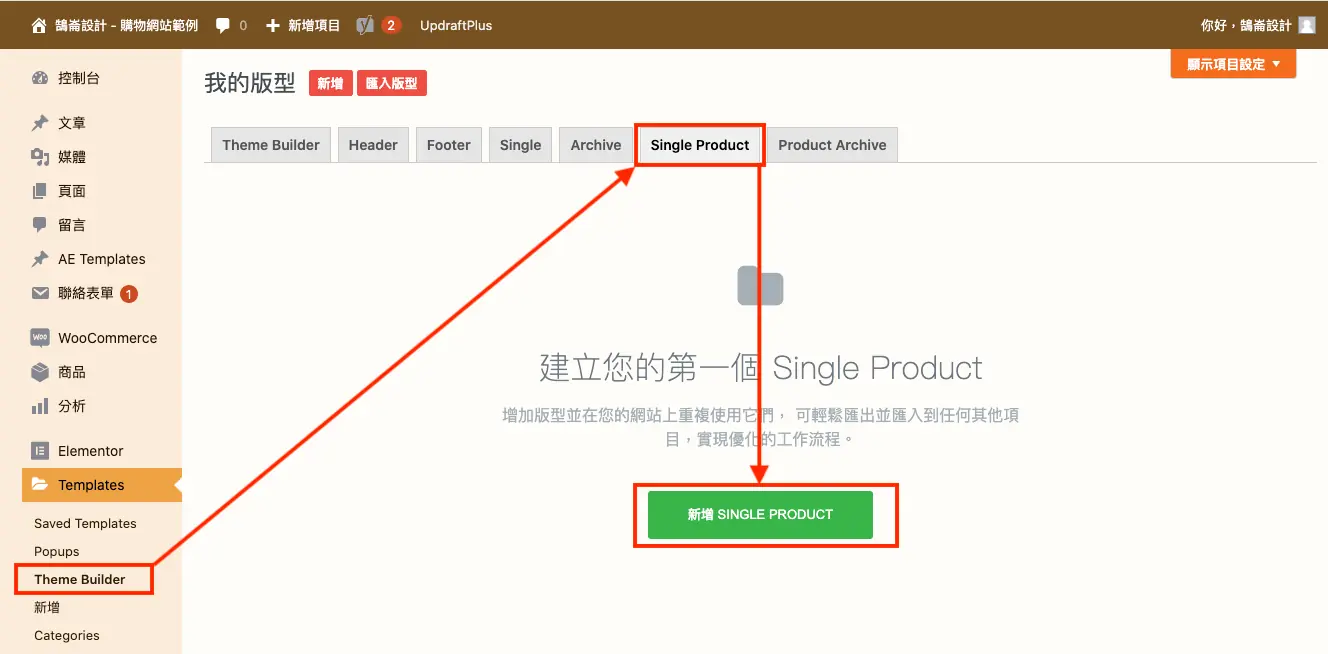Click 你好，鵠崙設計 account greeting
Screen dimensions: 1328x654
(x=1246, y=25)
